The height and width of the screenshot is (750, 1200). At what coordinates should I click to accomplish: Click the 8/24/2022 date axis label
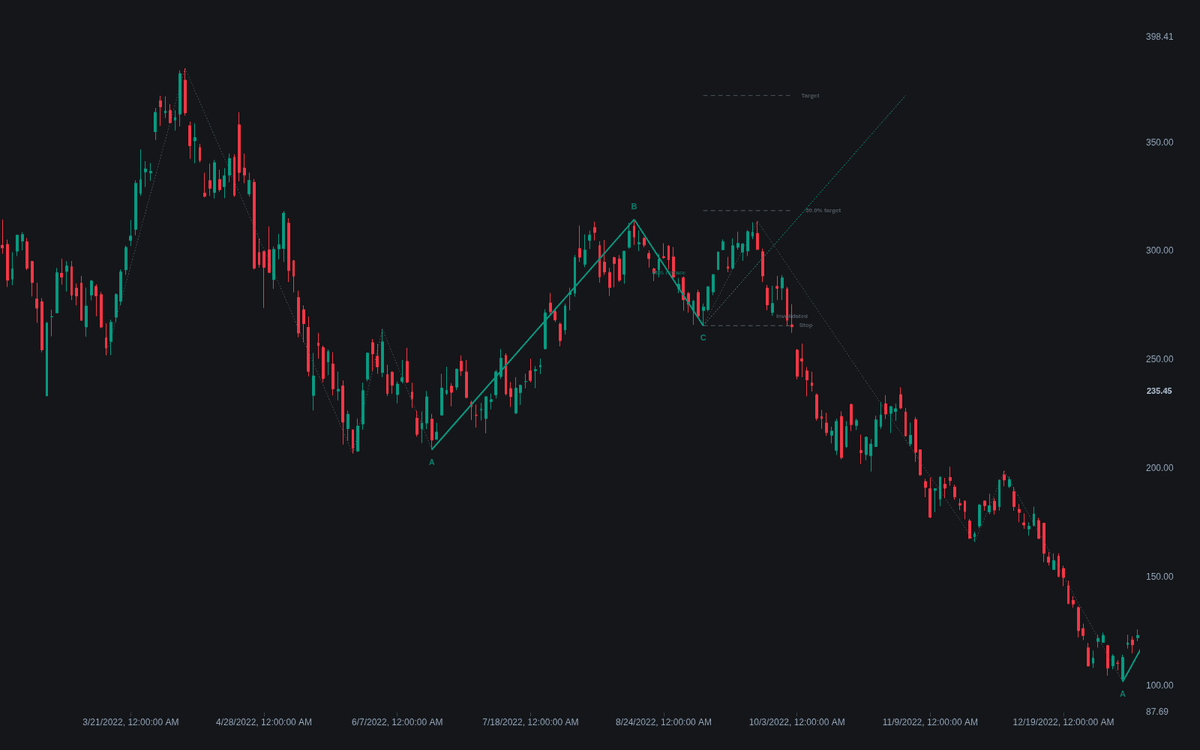pos(664,722)
